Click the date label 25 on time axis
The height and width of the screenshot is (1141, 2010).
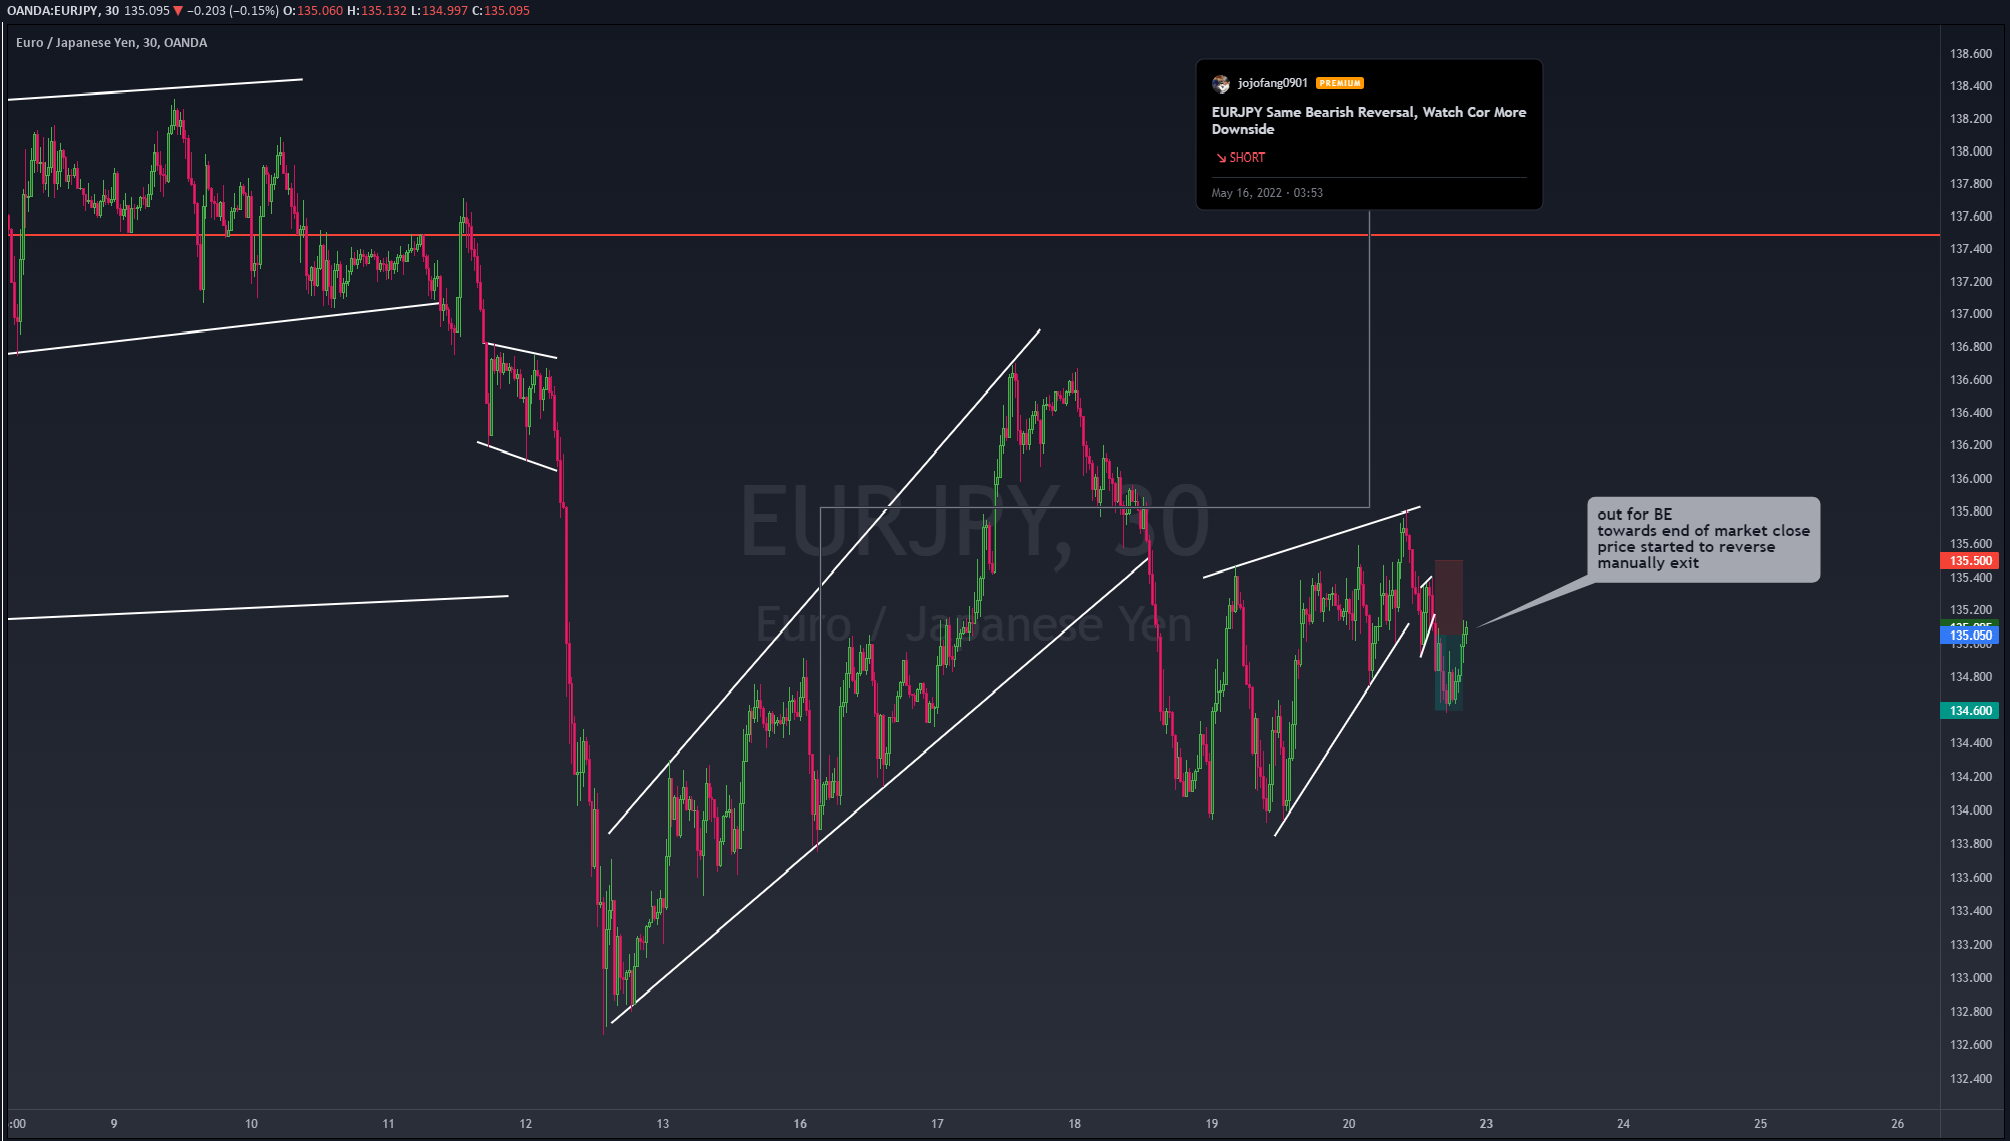click(1760, 1123)
